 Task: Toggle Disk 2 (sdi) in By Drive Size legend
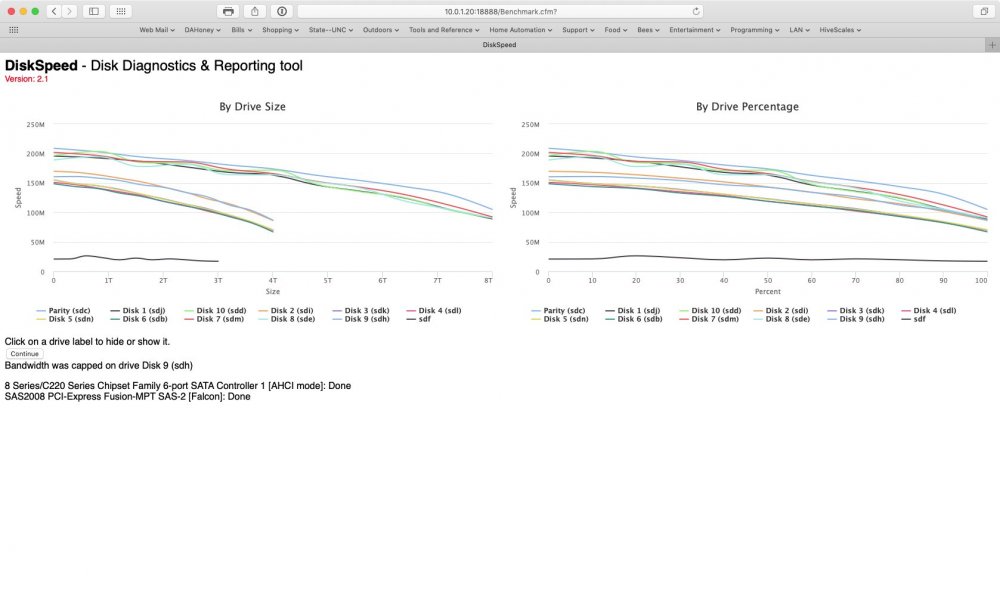click(286, 311)
